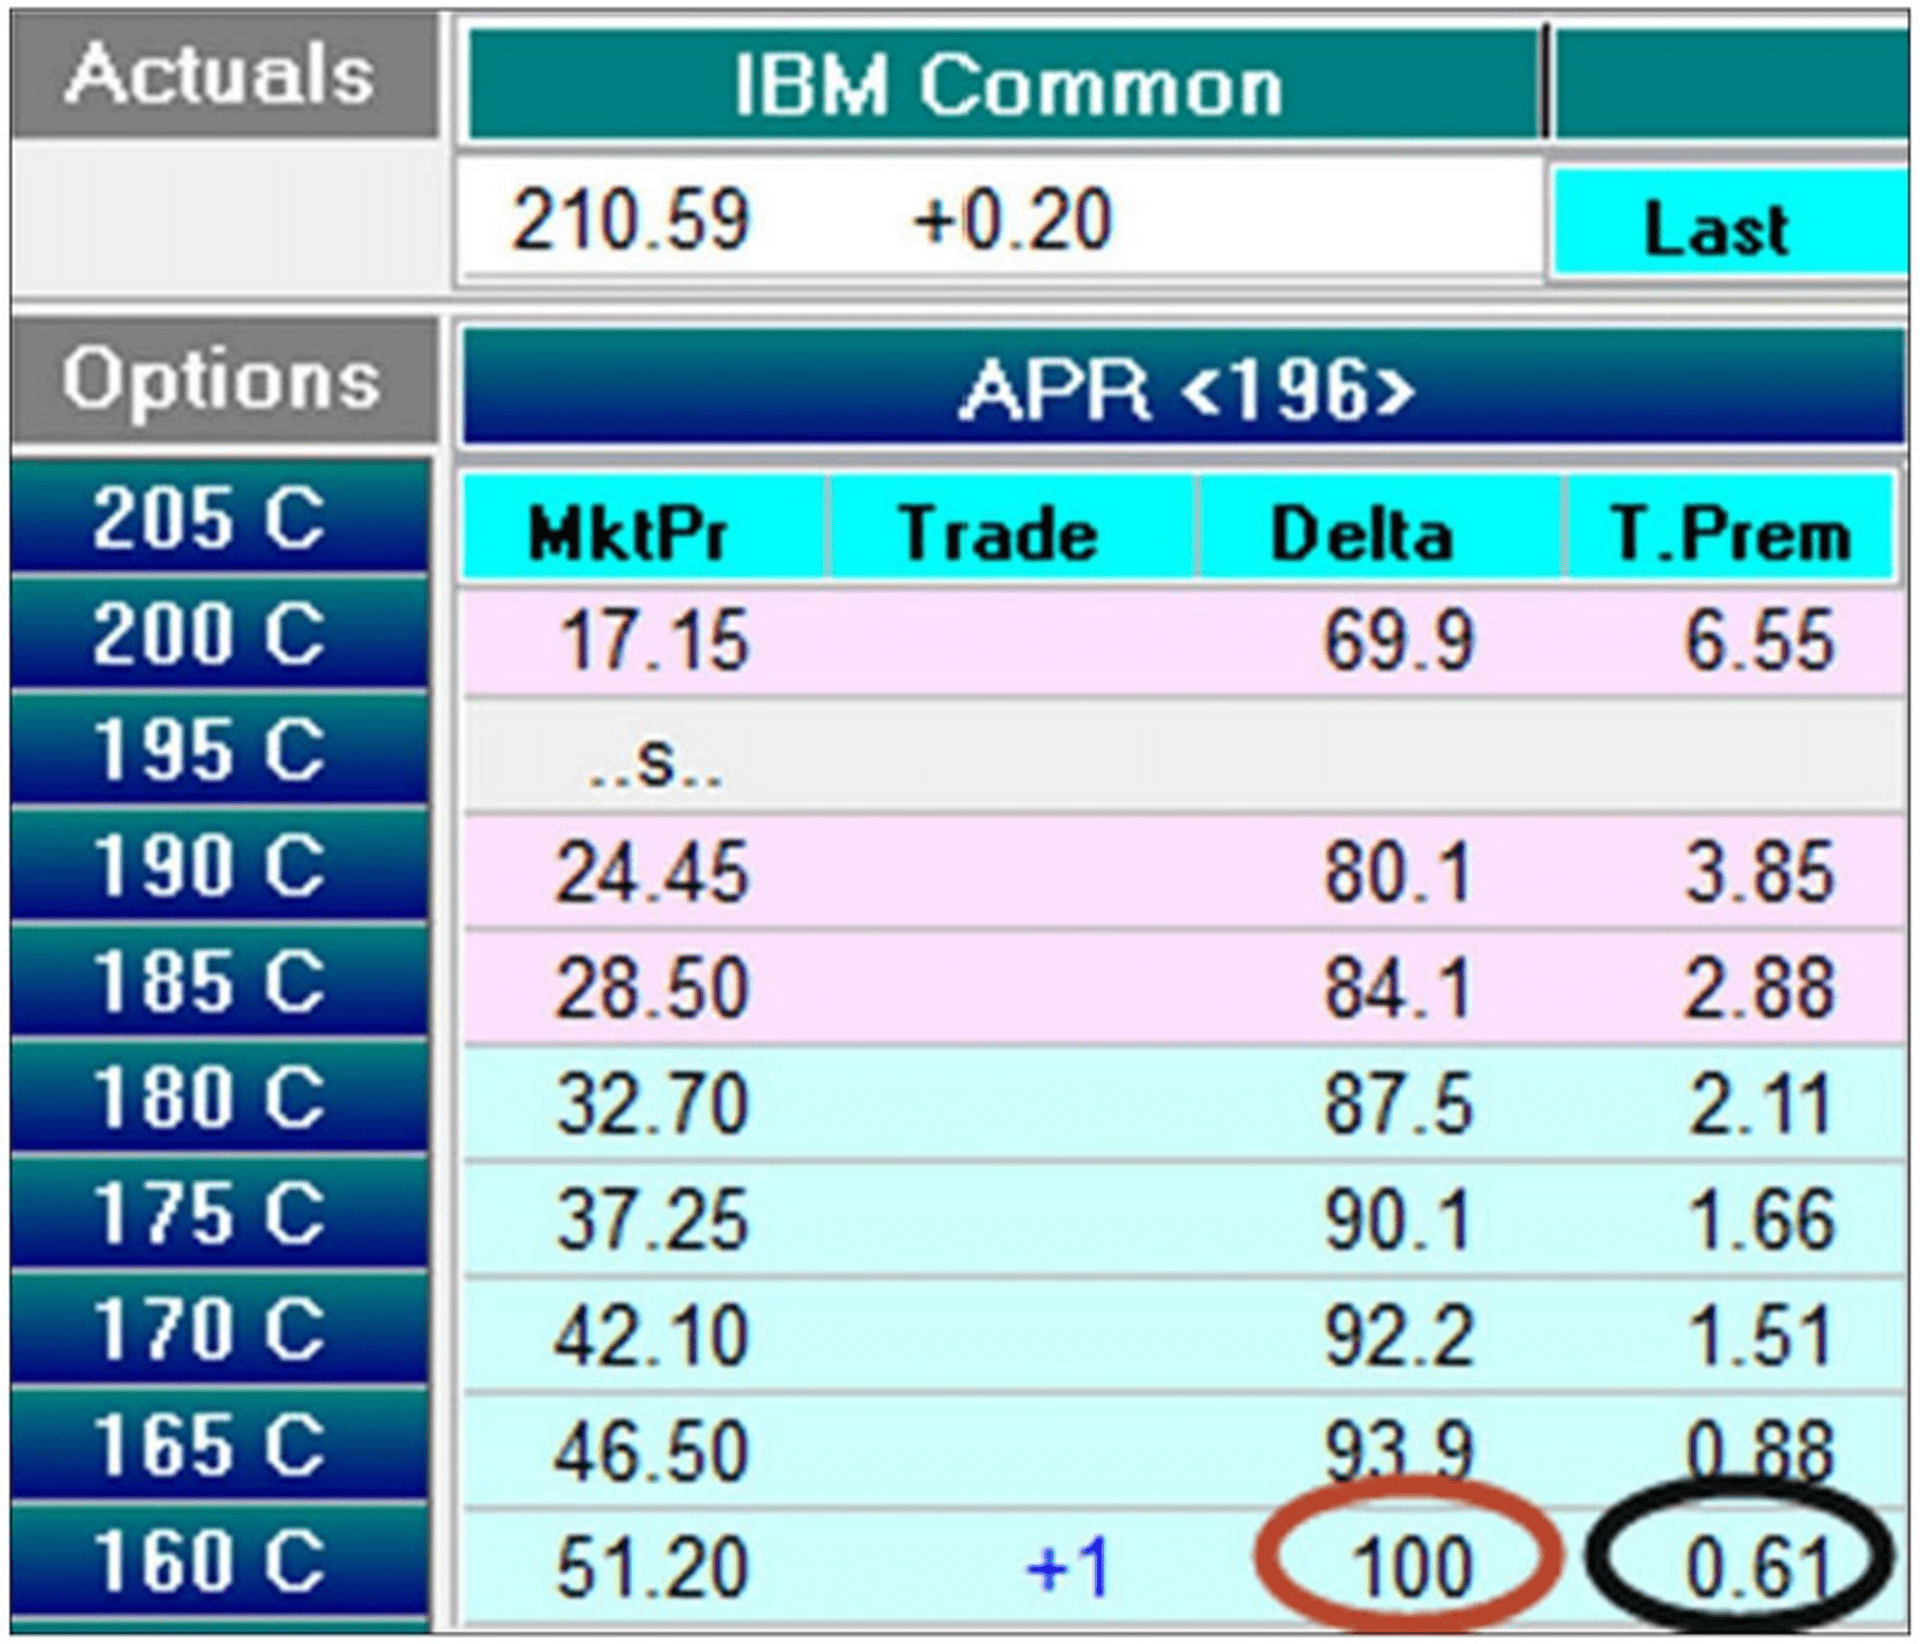Select the 185 C strike row label
This screenshot has height=1644, width=1920.
tap(220, 980)
